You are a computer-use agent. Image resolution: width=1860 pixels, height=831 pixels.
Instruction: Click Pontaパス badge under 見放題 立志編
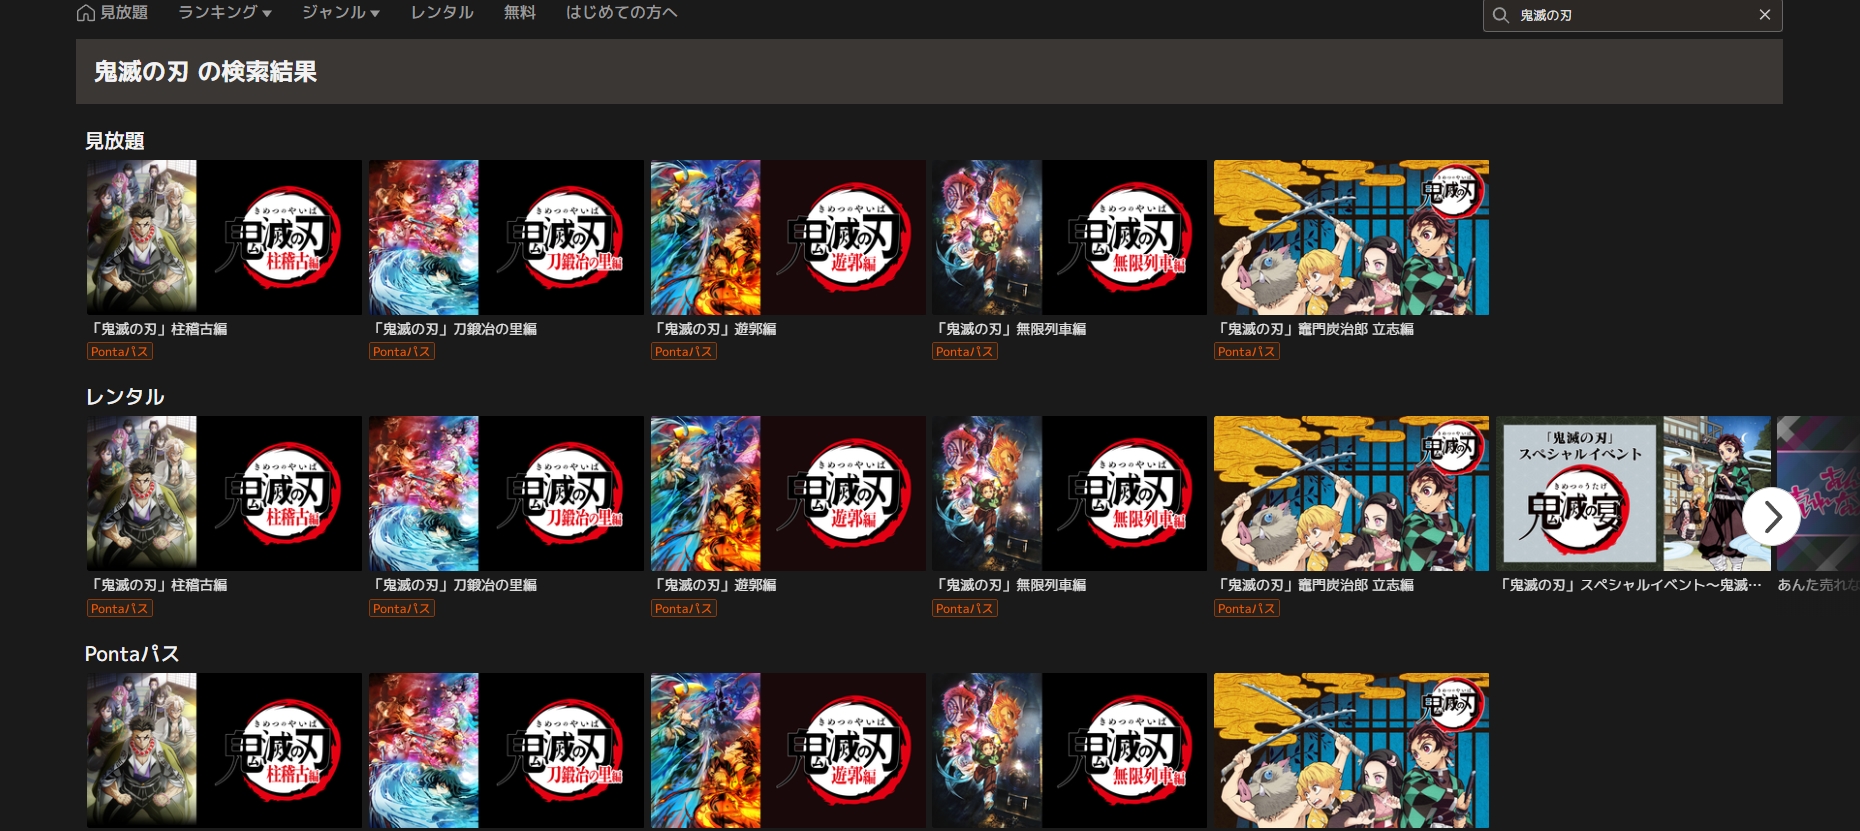pos(1247,352)
